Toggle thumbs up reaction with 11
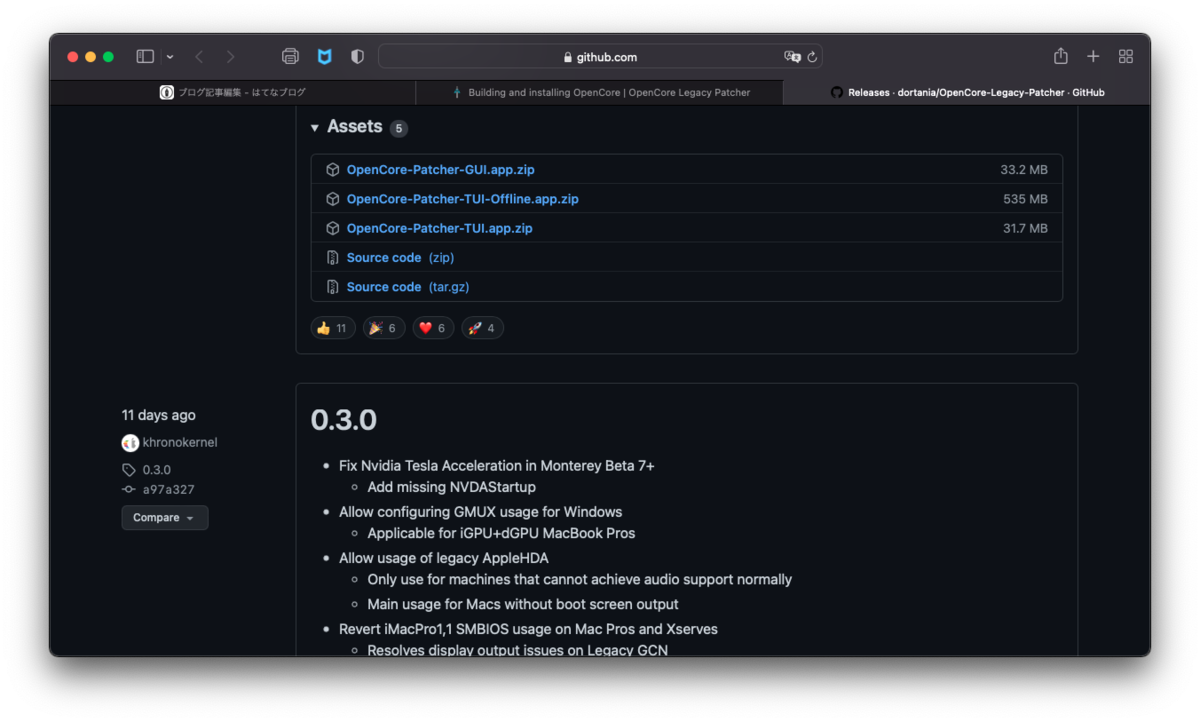Screen dimensions: 1200x722 tap(333, 328)
